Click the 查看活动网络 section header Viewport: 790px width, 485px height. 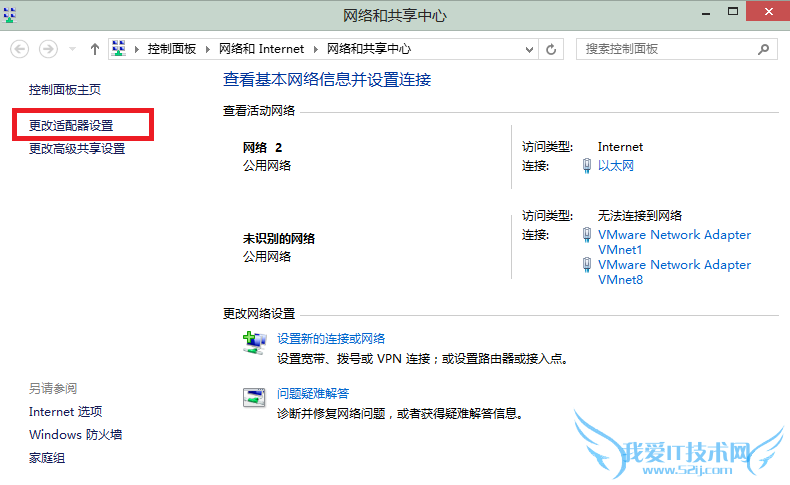pos(259,111)
